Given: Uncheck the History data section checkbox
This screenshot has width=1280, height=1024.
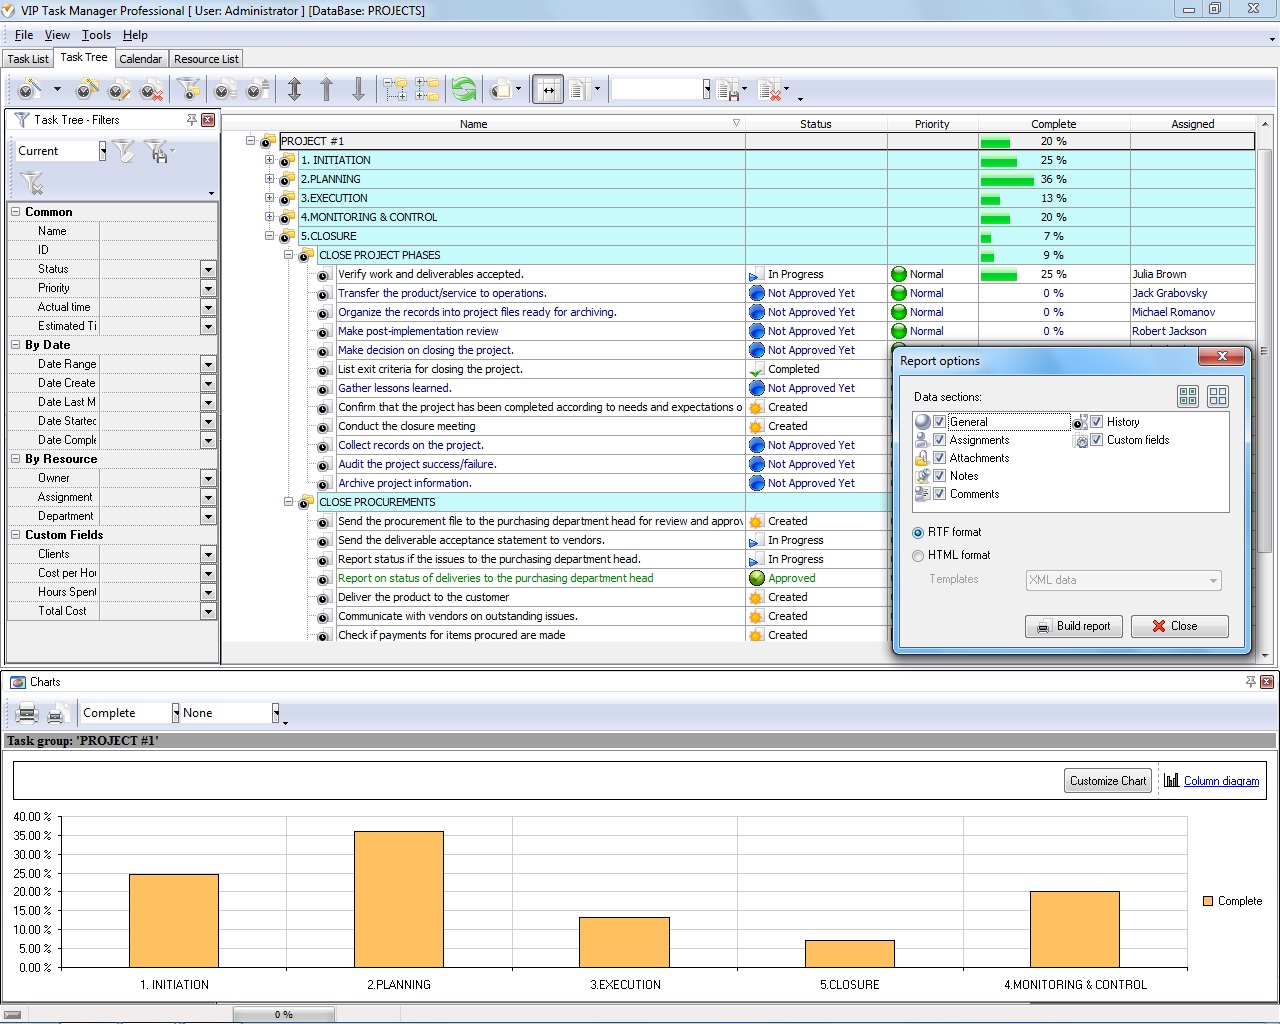Looking at the screenshot, I should pos(1096,422).
